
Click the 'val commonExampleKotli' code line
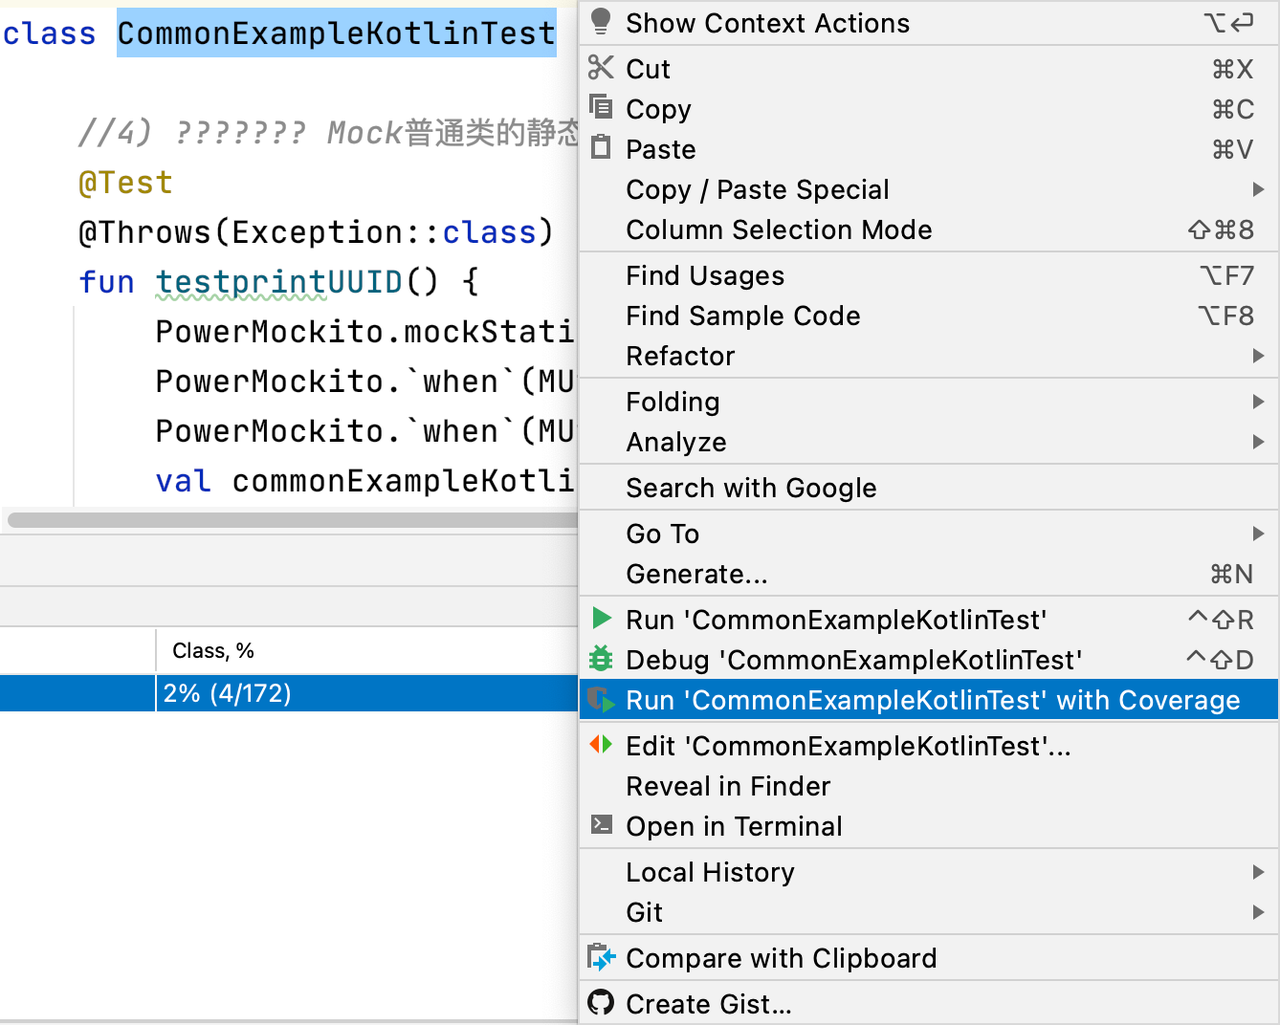(x=365, y=481)
